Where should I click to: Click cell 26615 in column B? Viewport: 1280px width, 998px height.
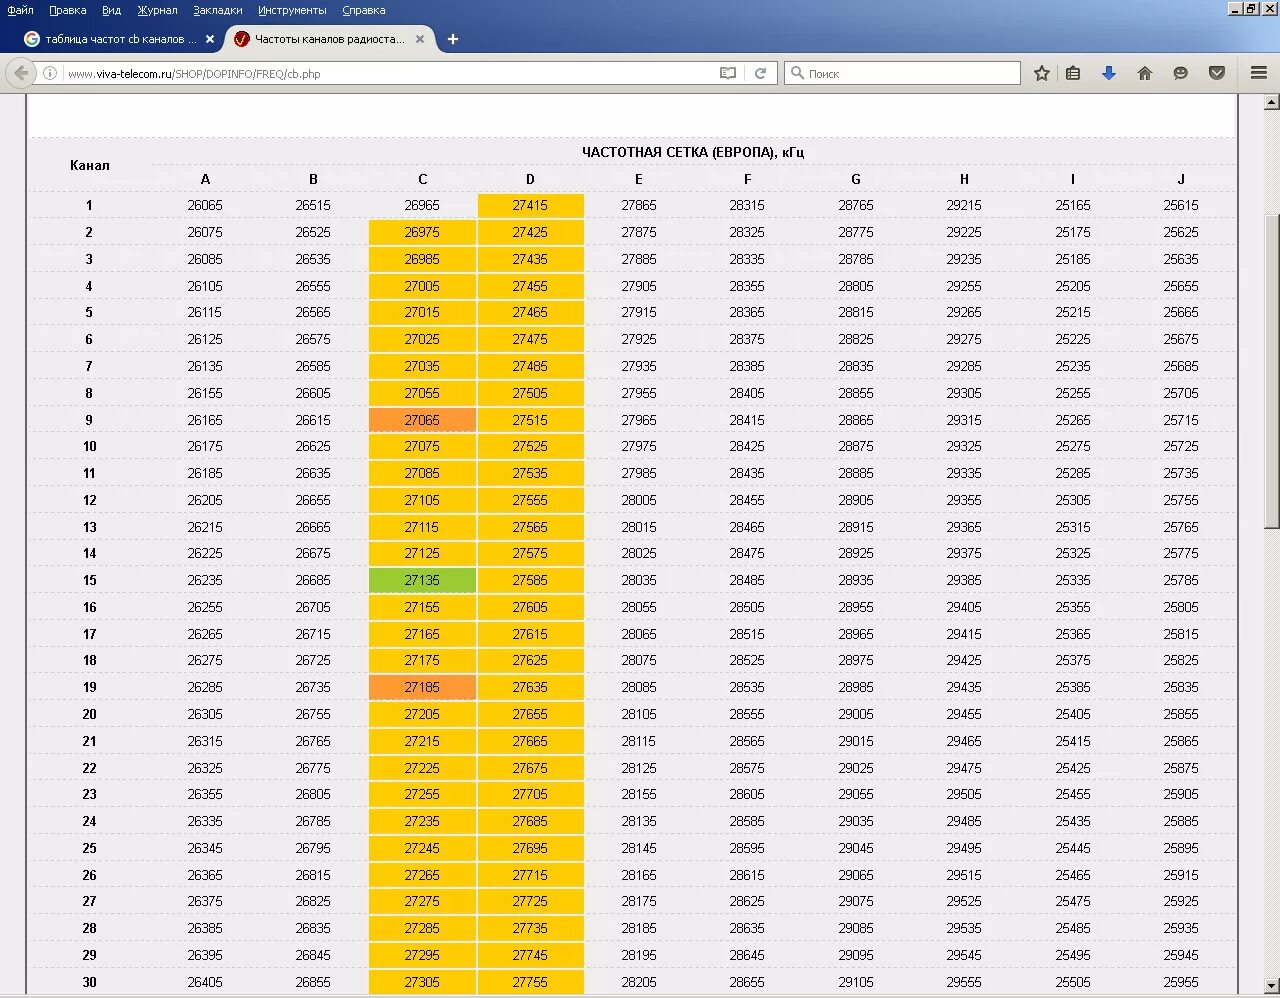pyautogui.click(x=313, y=420)
